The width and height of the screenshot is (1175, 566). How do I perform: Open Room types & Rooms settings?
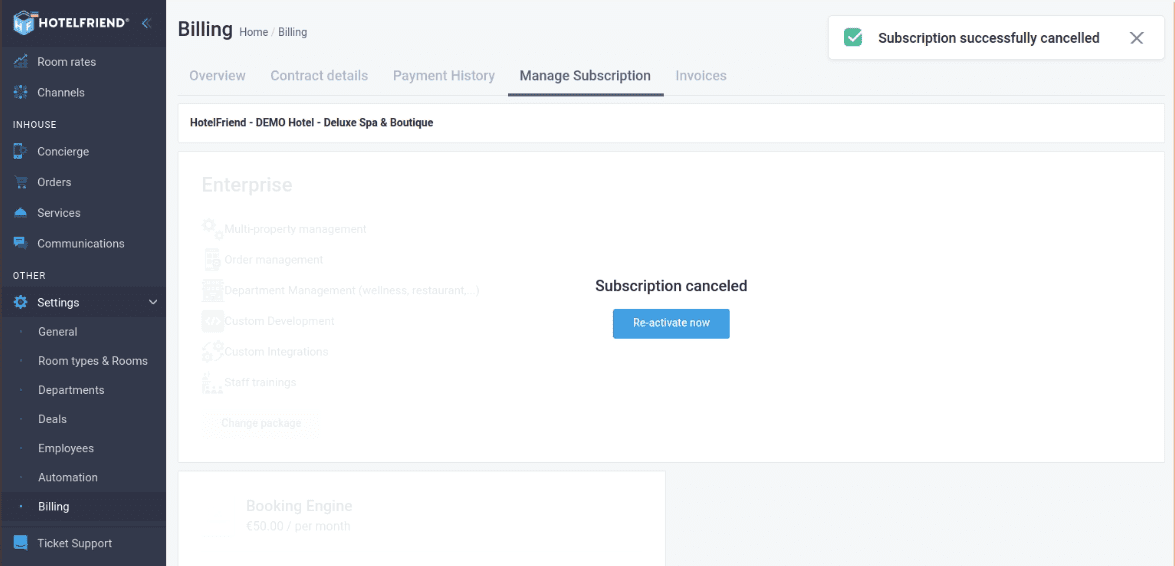pos(93,361)
